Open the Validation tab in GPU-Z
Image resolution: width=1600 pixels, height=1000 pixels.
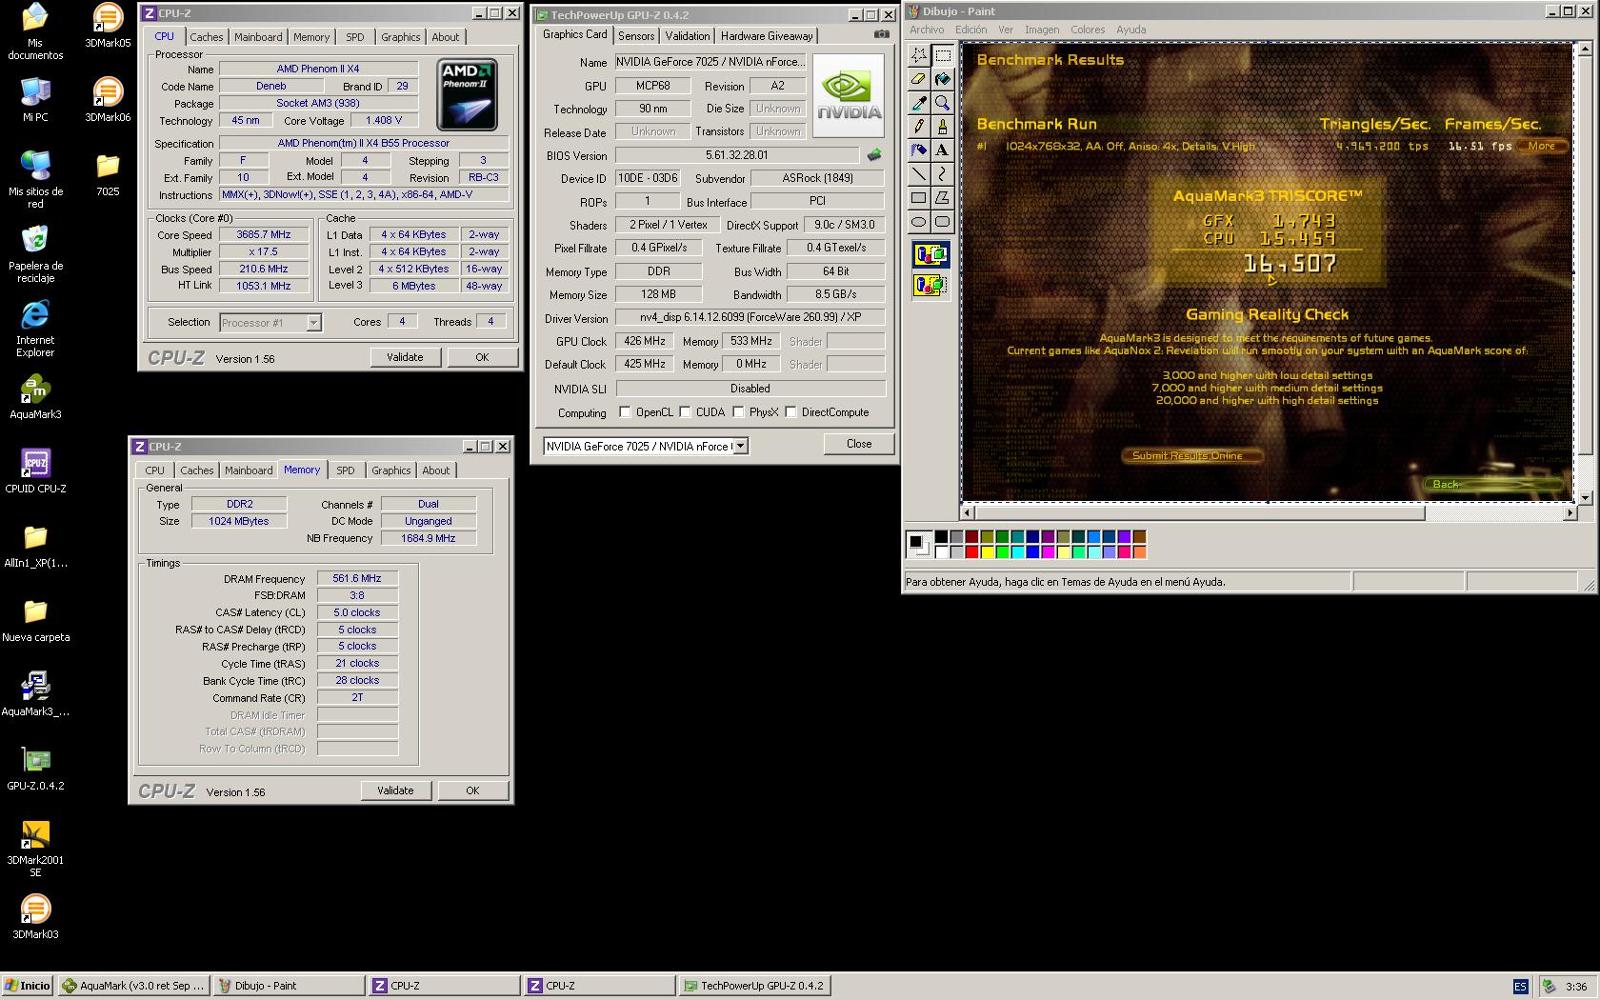click(688, 36)
